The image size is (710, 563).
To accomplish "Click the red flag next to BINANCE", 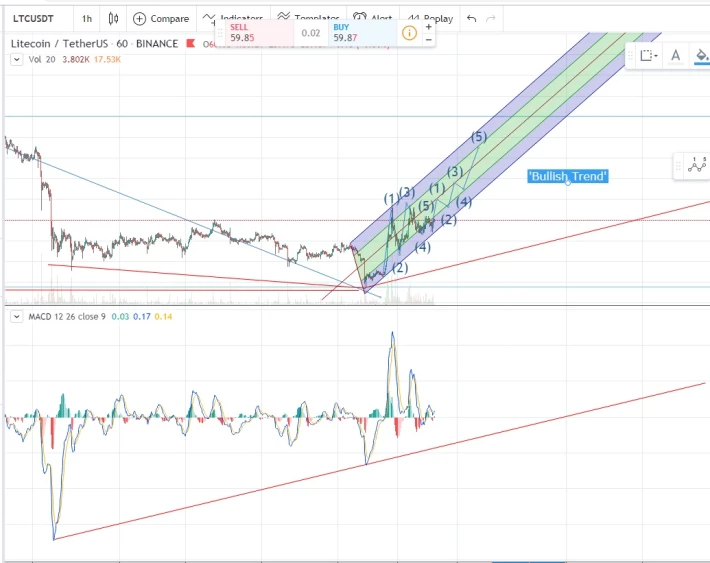I will coord(191,43).
